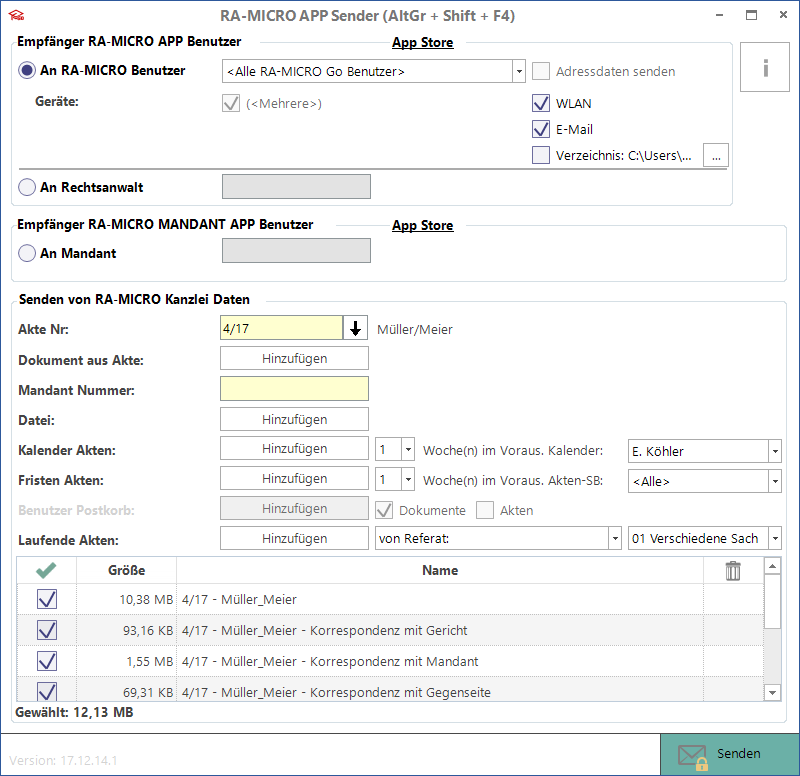Uncheck the Korrespondenz mit Gegenseite row checkbox

(47, 691)
